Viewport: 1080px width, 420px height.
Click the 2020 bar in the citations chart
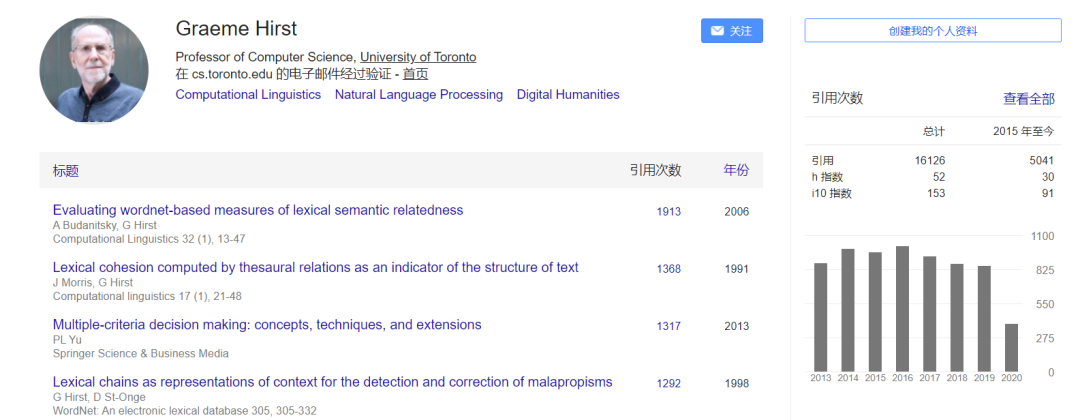(x=1011, y=347)
